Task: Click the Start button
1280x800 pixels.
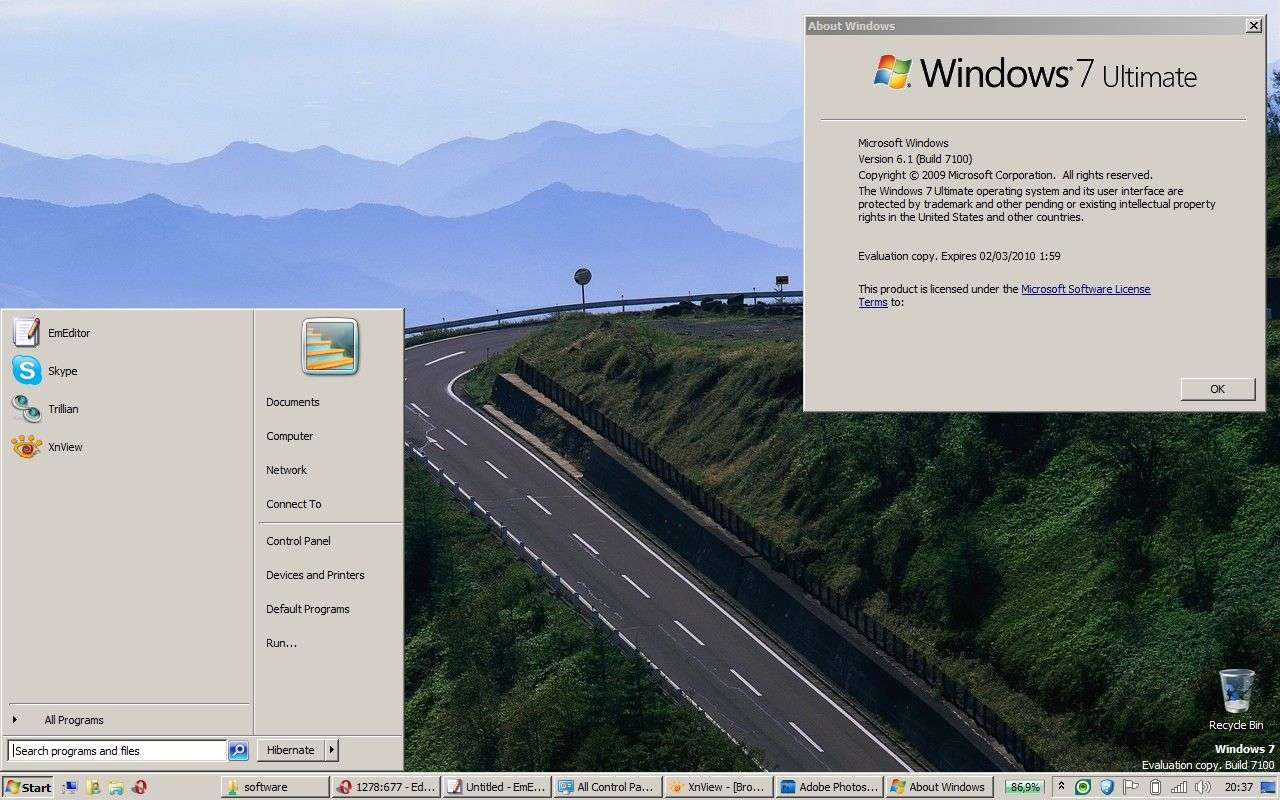Action: tap(28, 787)
